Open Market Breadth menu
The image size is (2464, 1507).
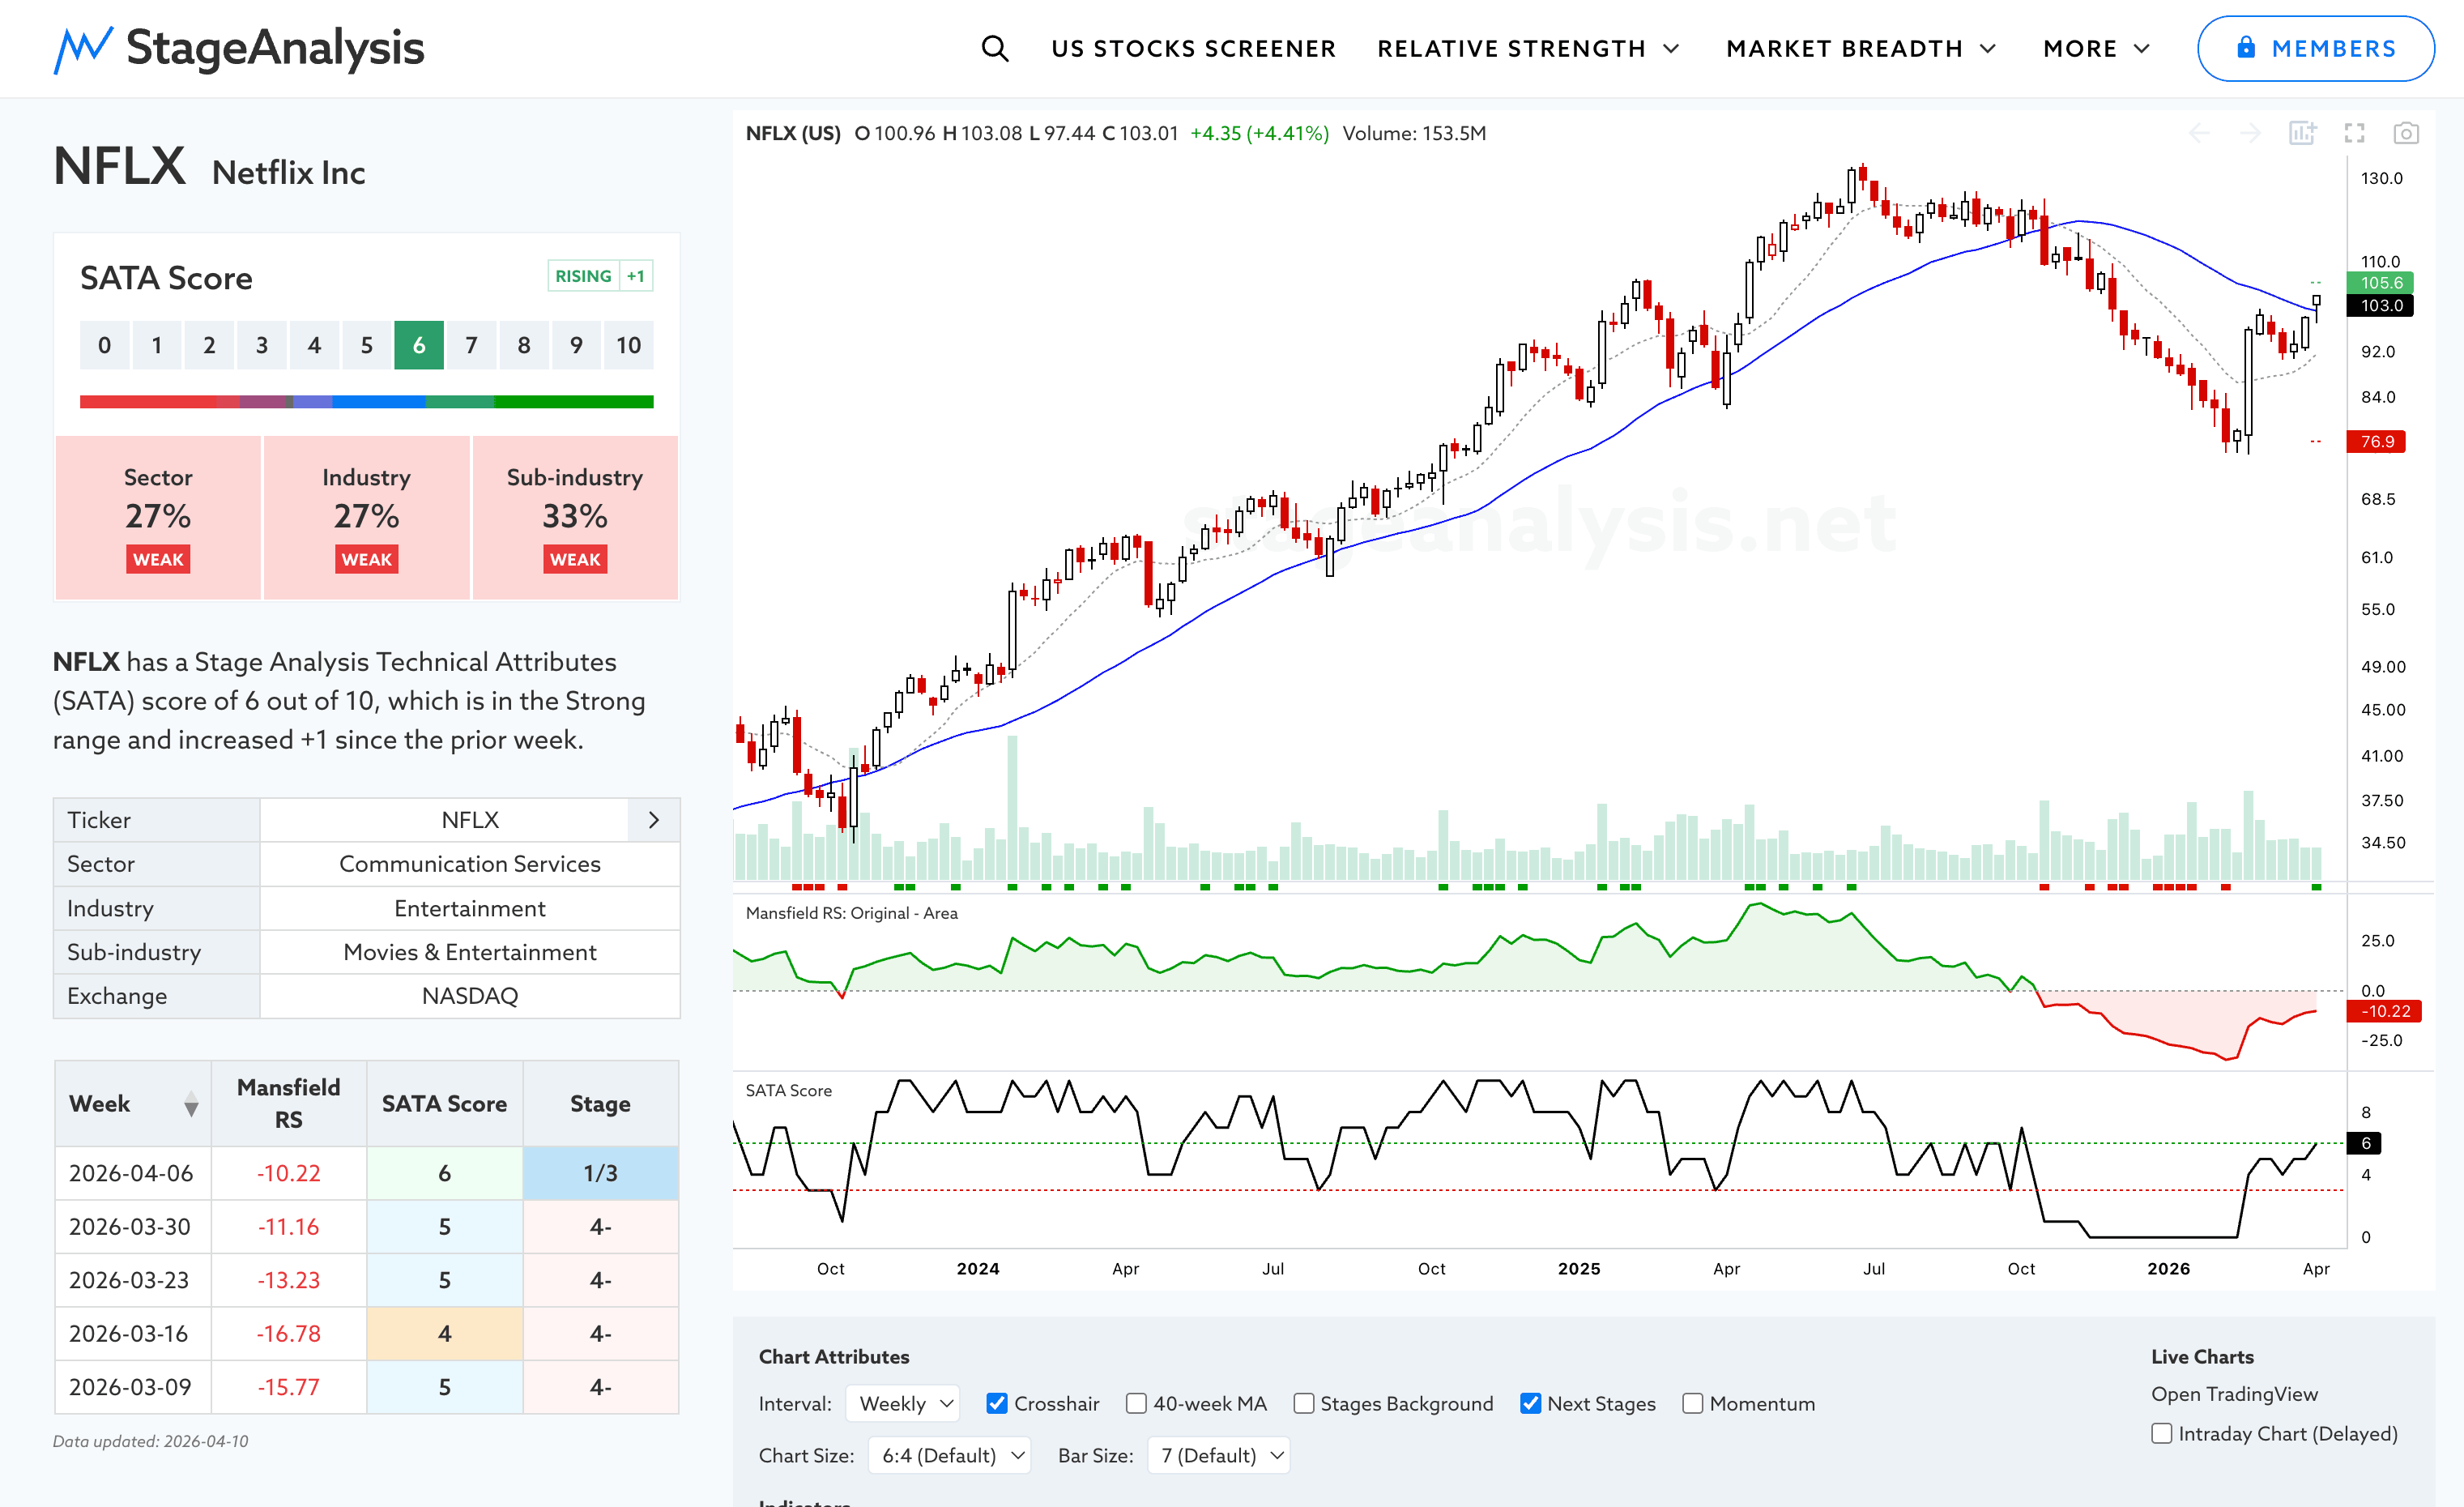[1860, 48]
